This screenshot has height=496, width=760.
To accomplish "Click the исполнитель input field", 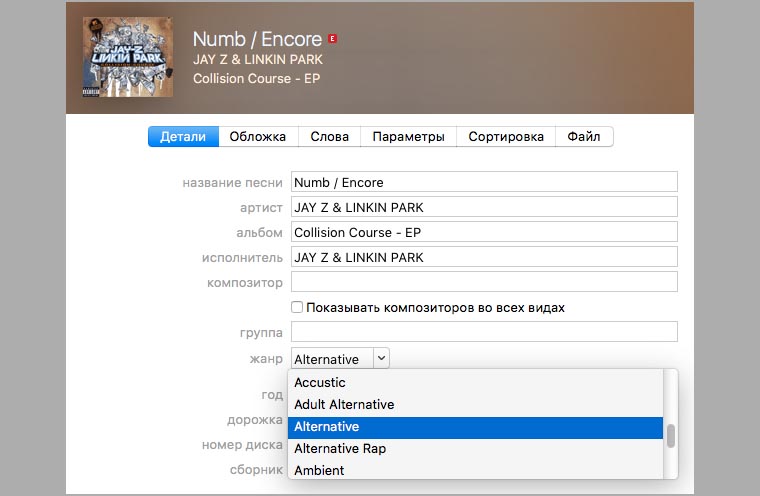I will tap(484, 257).
